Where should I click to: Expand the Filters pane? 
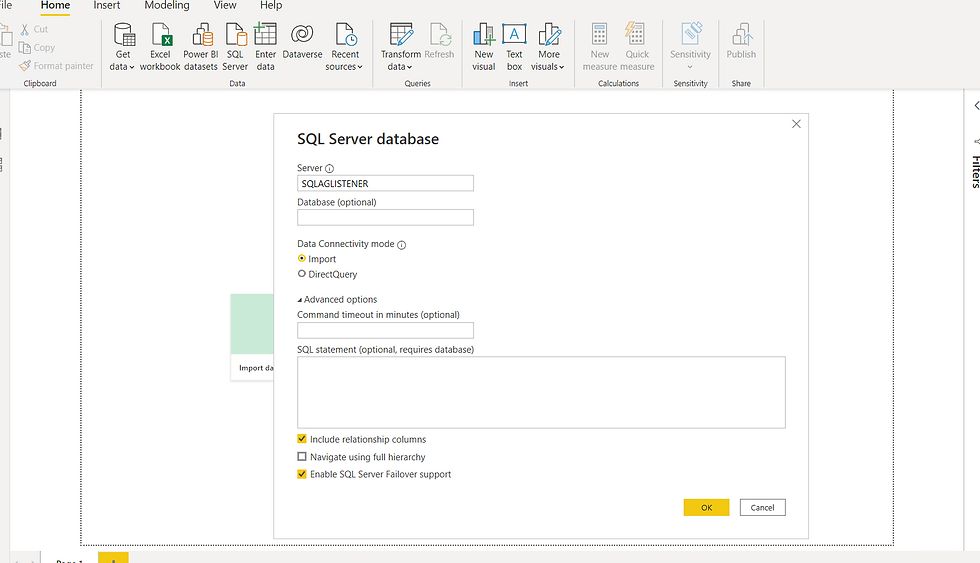(x=976, y=106)
